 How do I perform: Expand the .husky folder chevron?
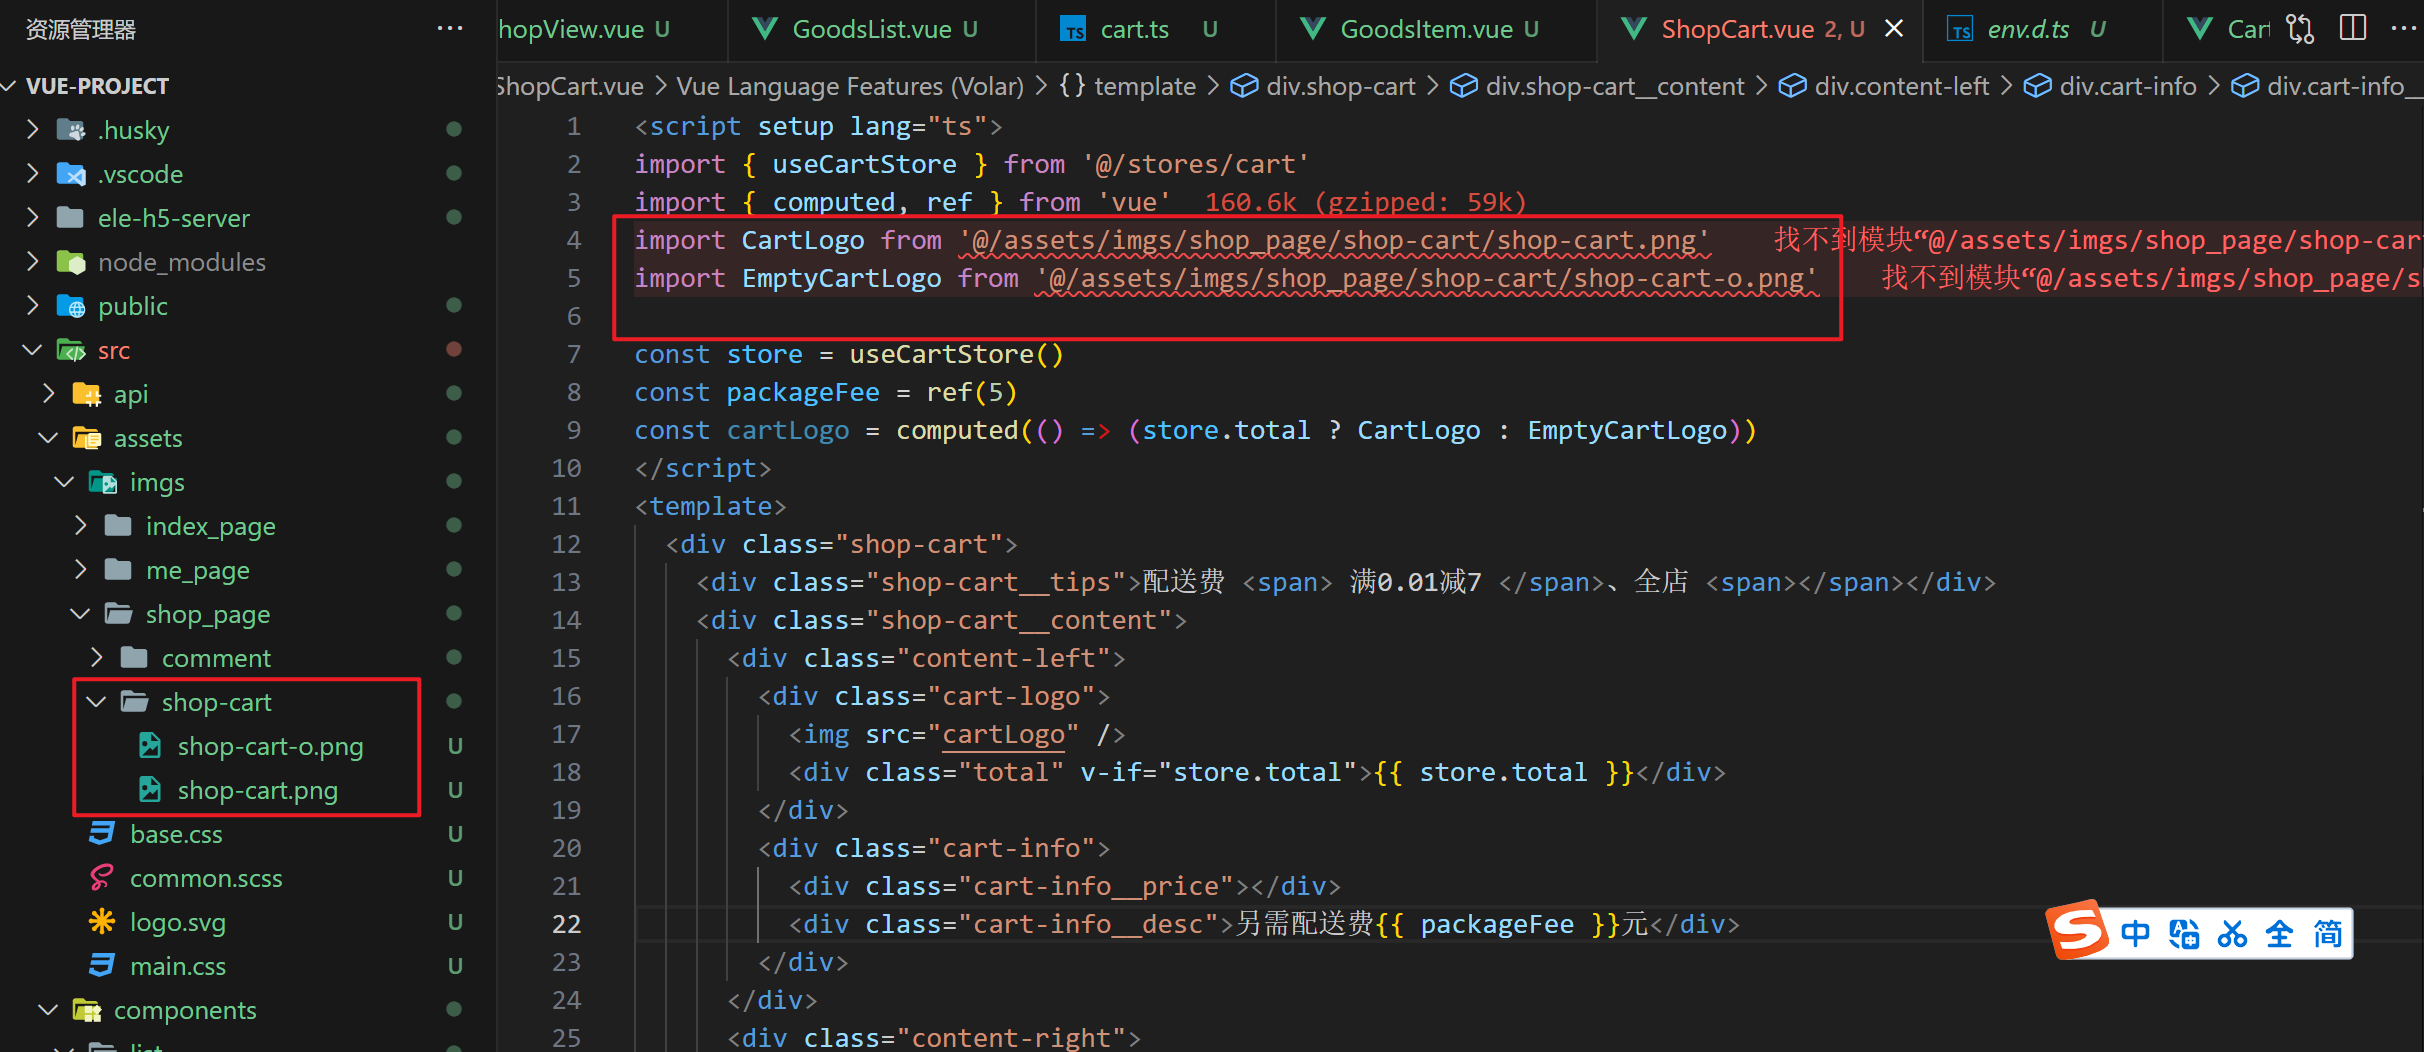33,130
